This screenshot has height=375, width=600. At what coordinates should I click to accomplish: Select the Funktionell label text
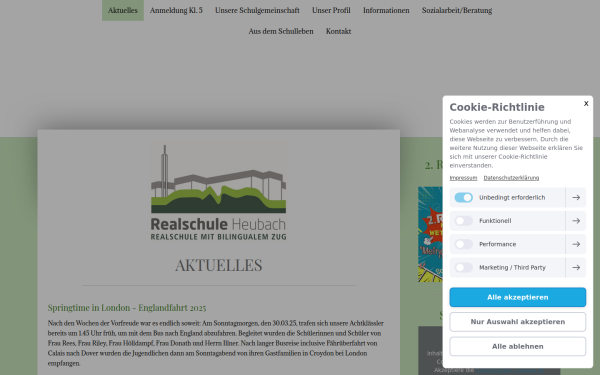[495, 221]
